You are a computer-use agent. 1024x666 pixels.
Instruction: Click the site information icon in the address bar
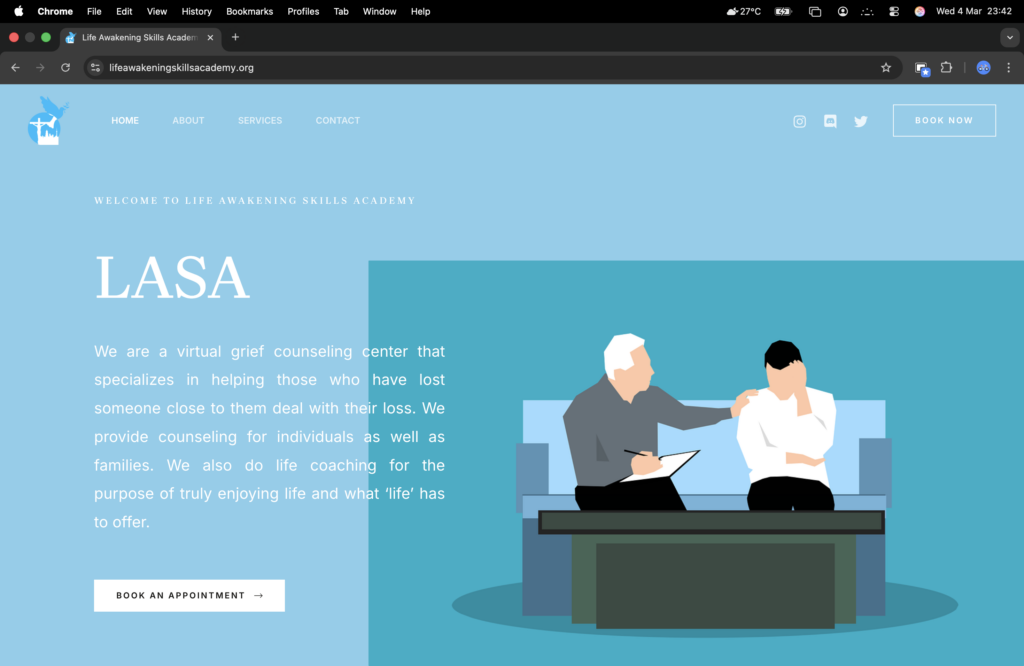pyautogui.click(x=95, y=69)
